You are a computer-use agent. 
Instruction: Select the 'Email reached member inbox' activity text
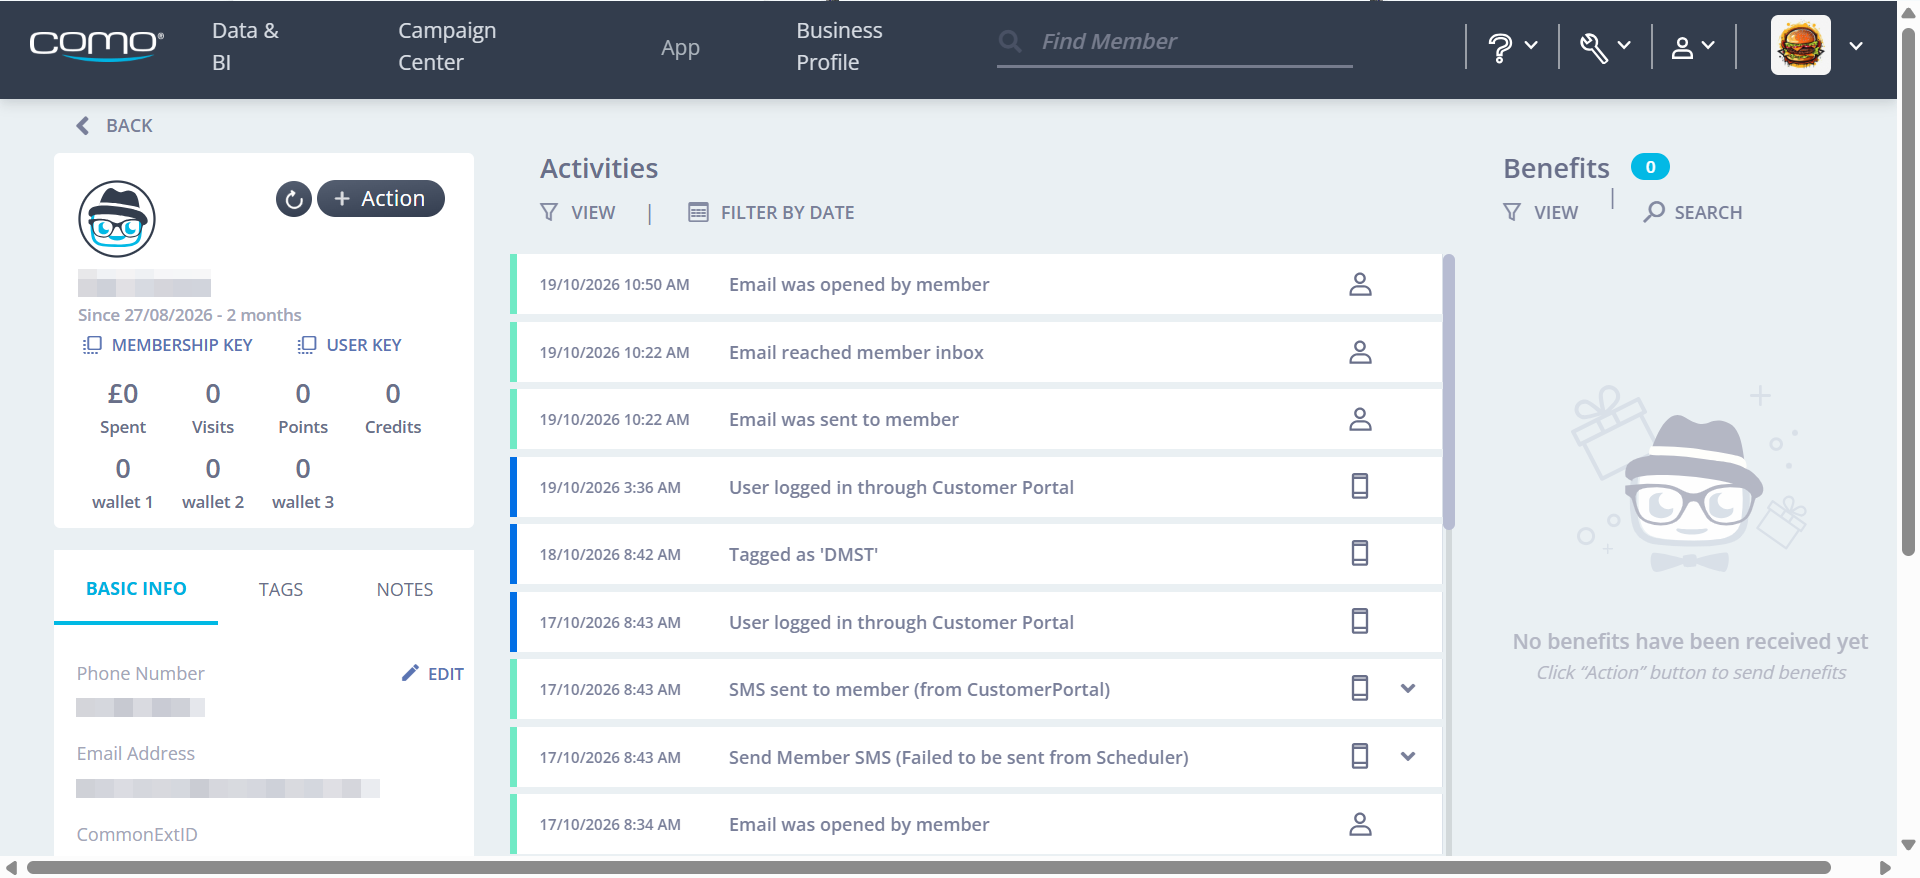(856, 353)
